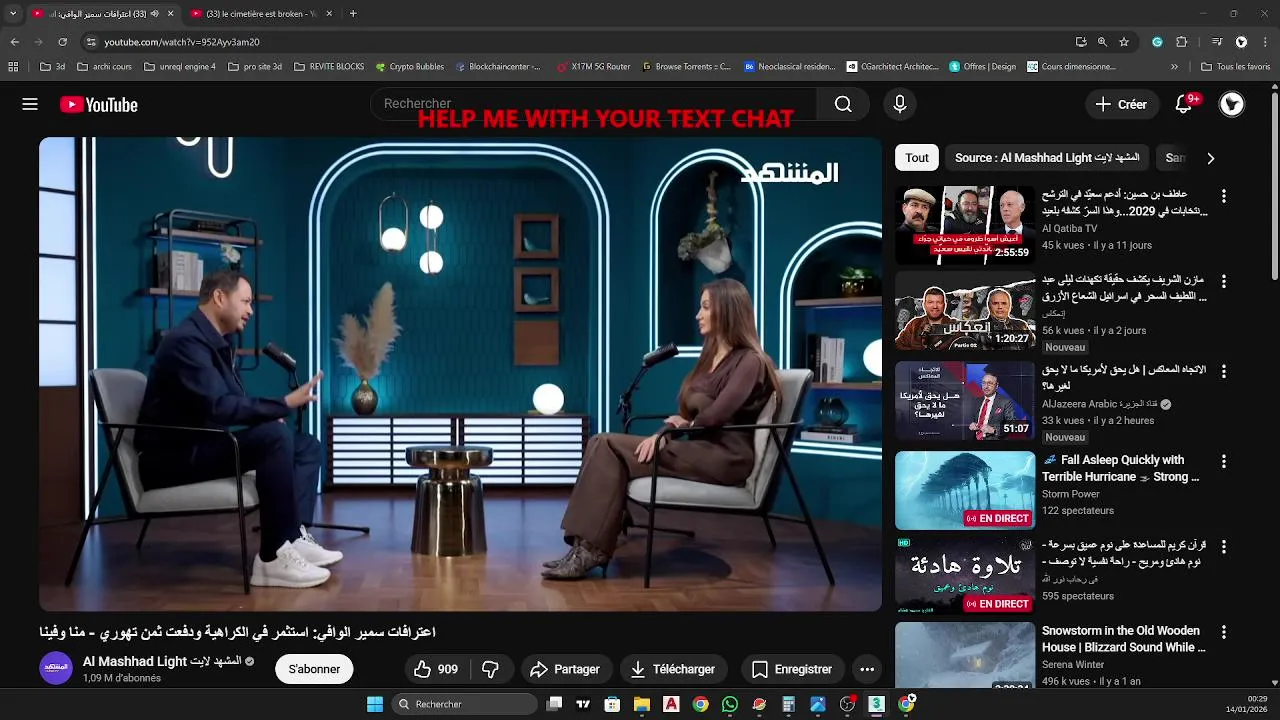Open the 1:20:27 video thumbnail
This screenshot has width=1280, height=720.
click(x=965, y=311)
